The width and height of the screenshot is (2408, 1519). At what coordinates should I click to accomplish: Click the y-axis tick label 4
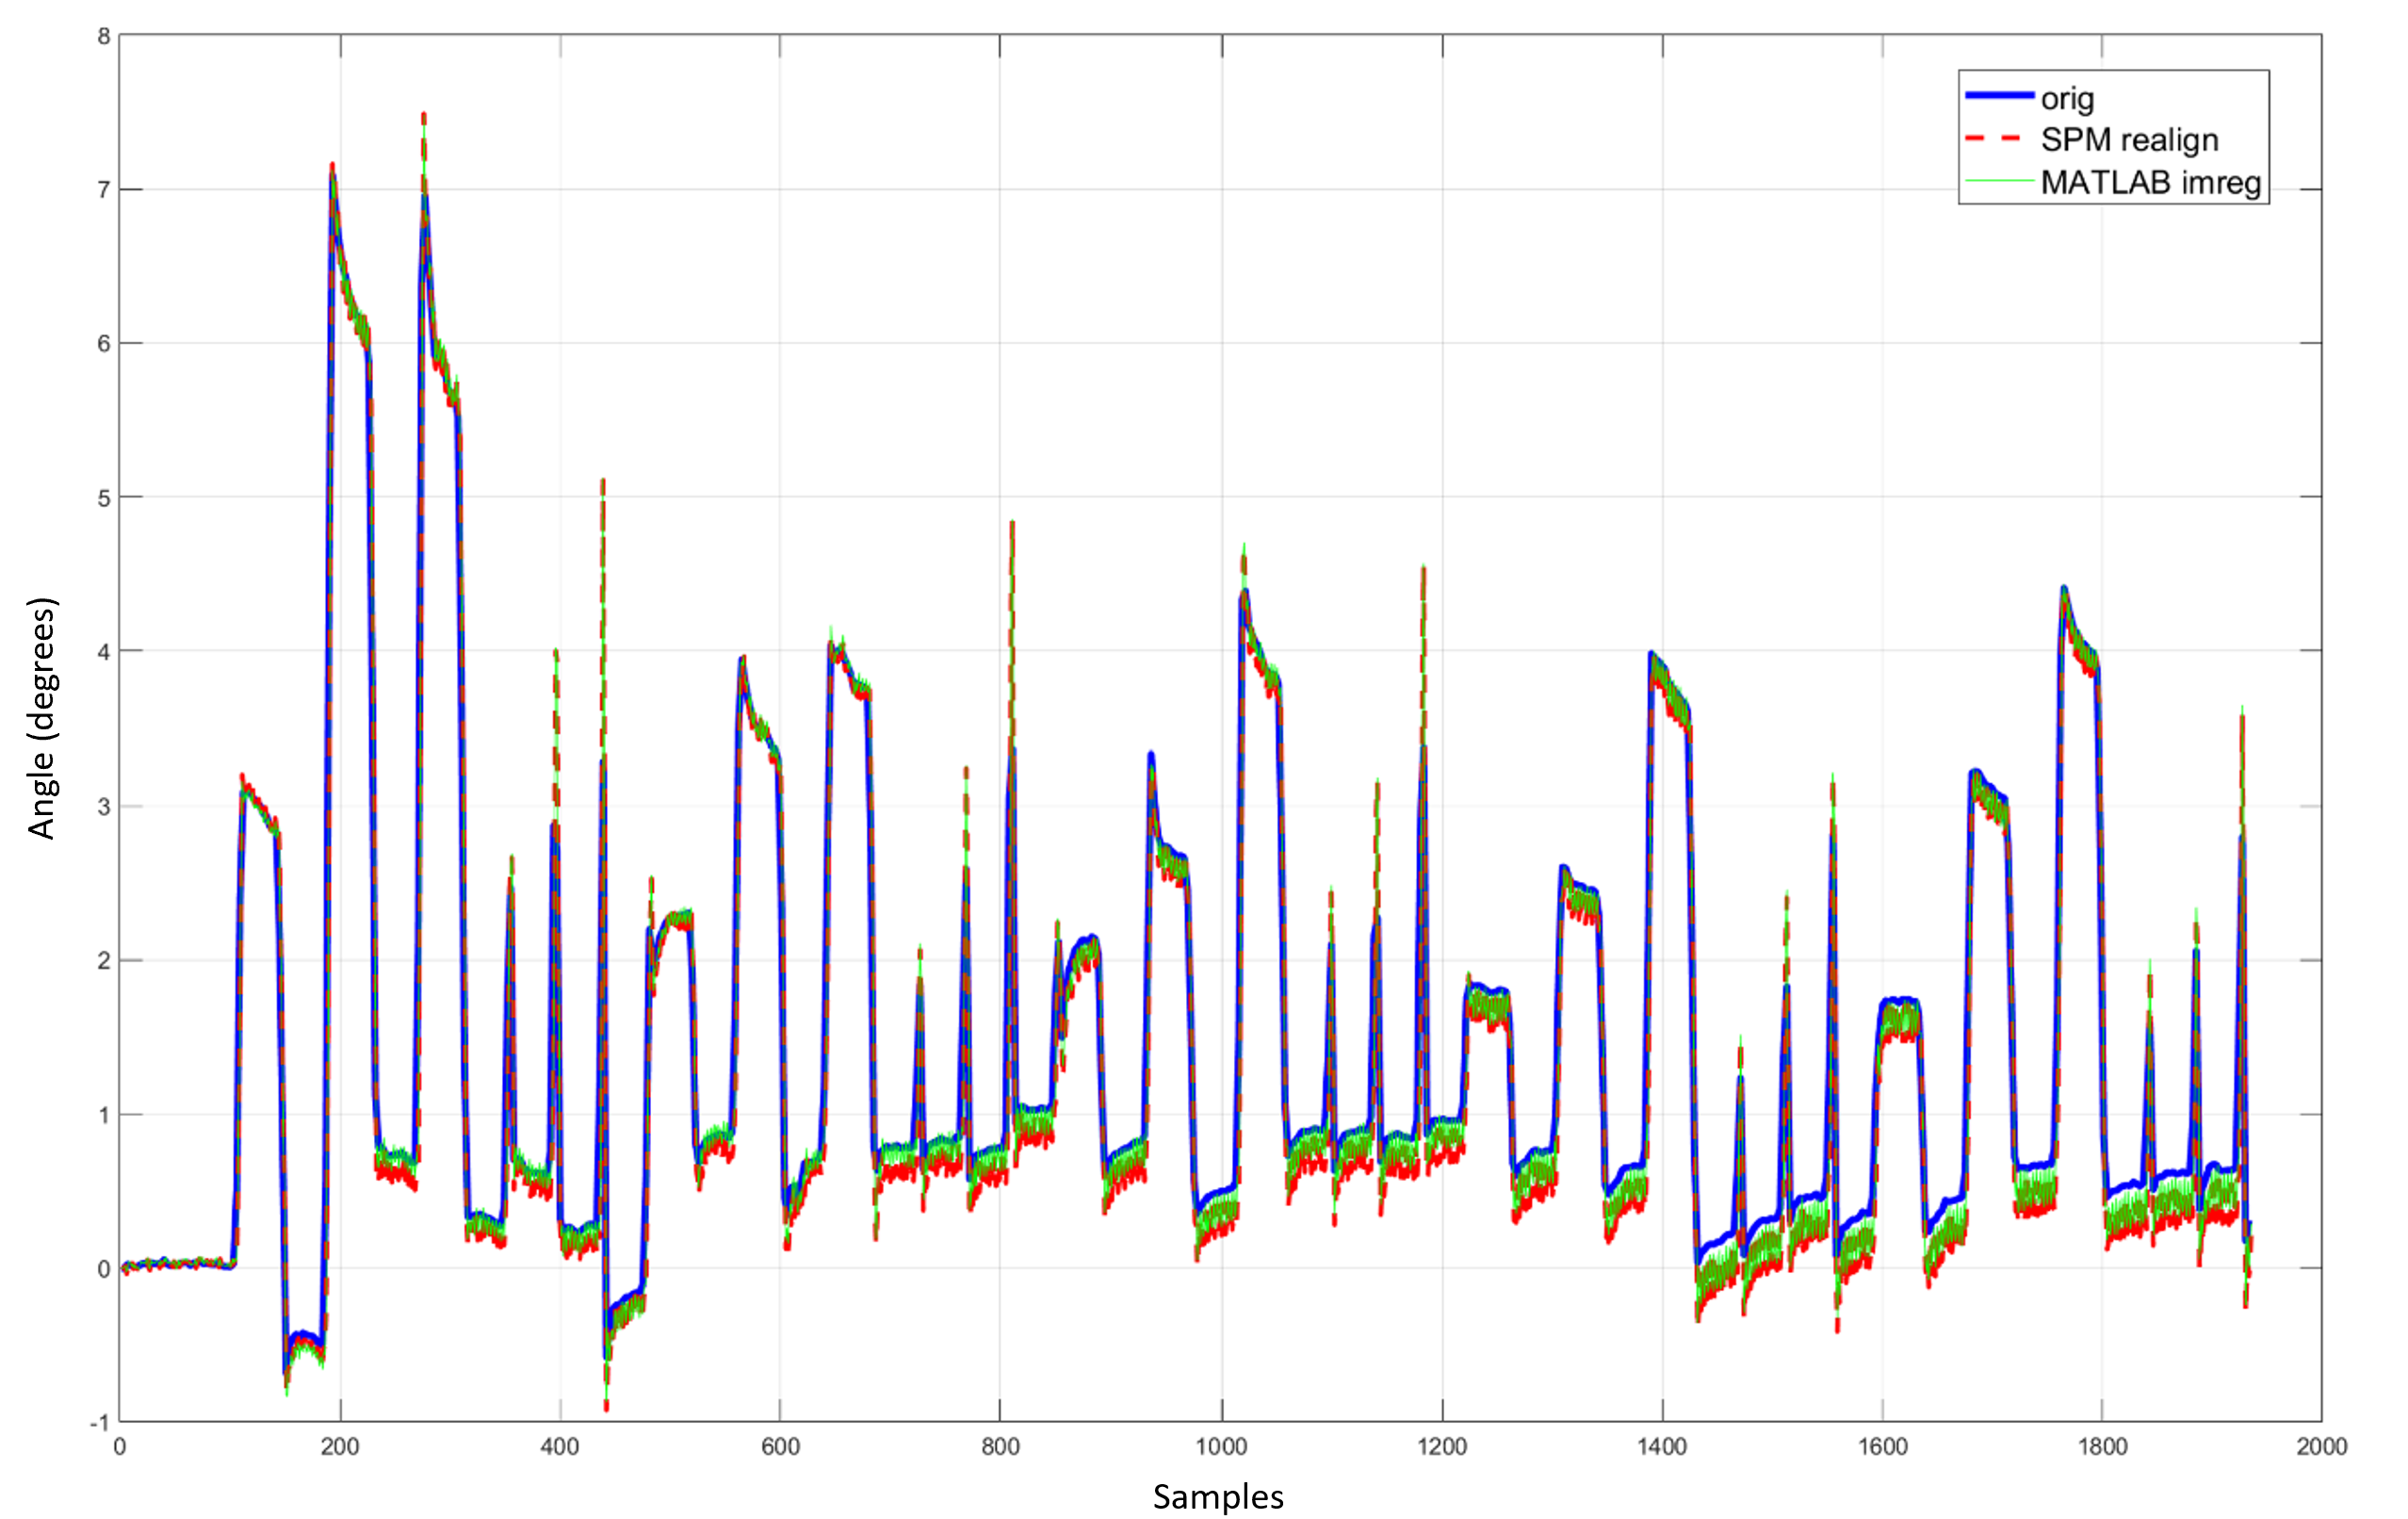click(104, 652)
